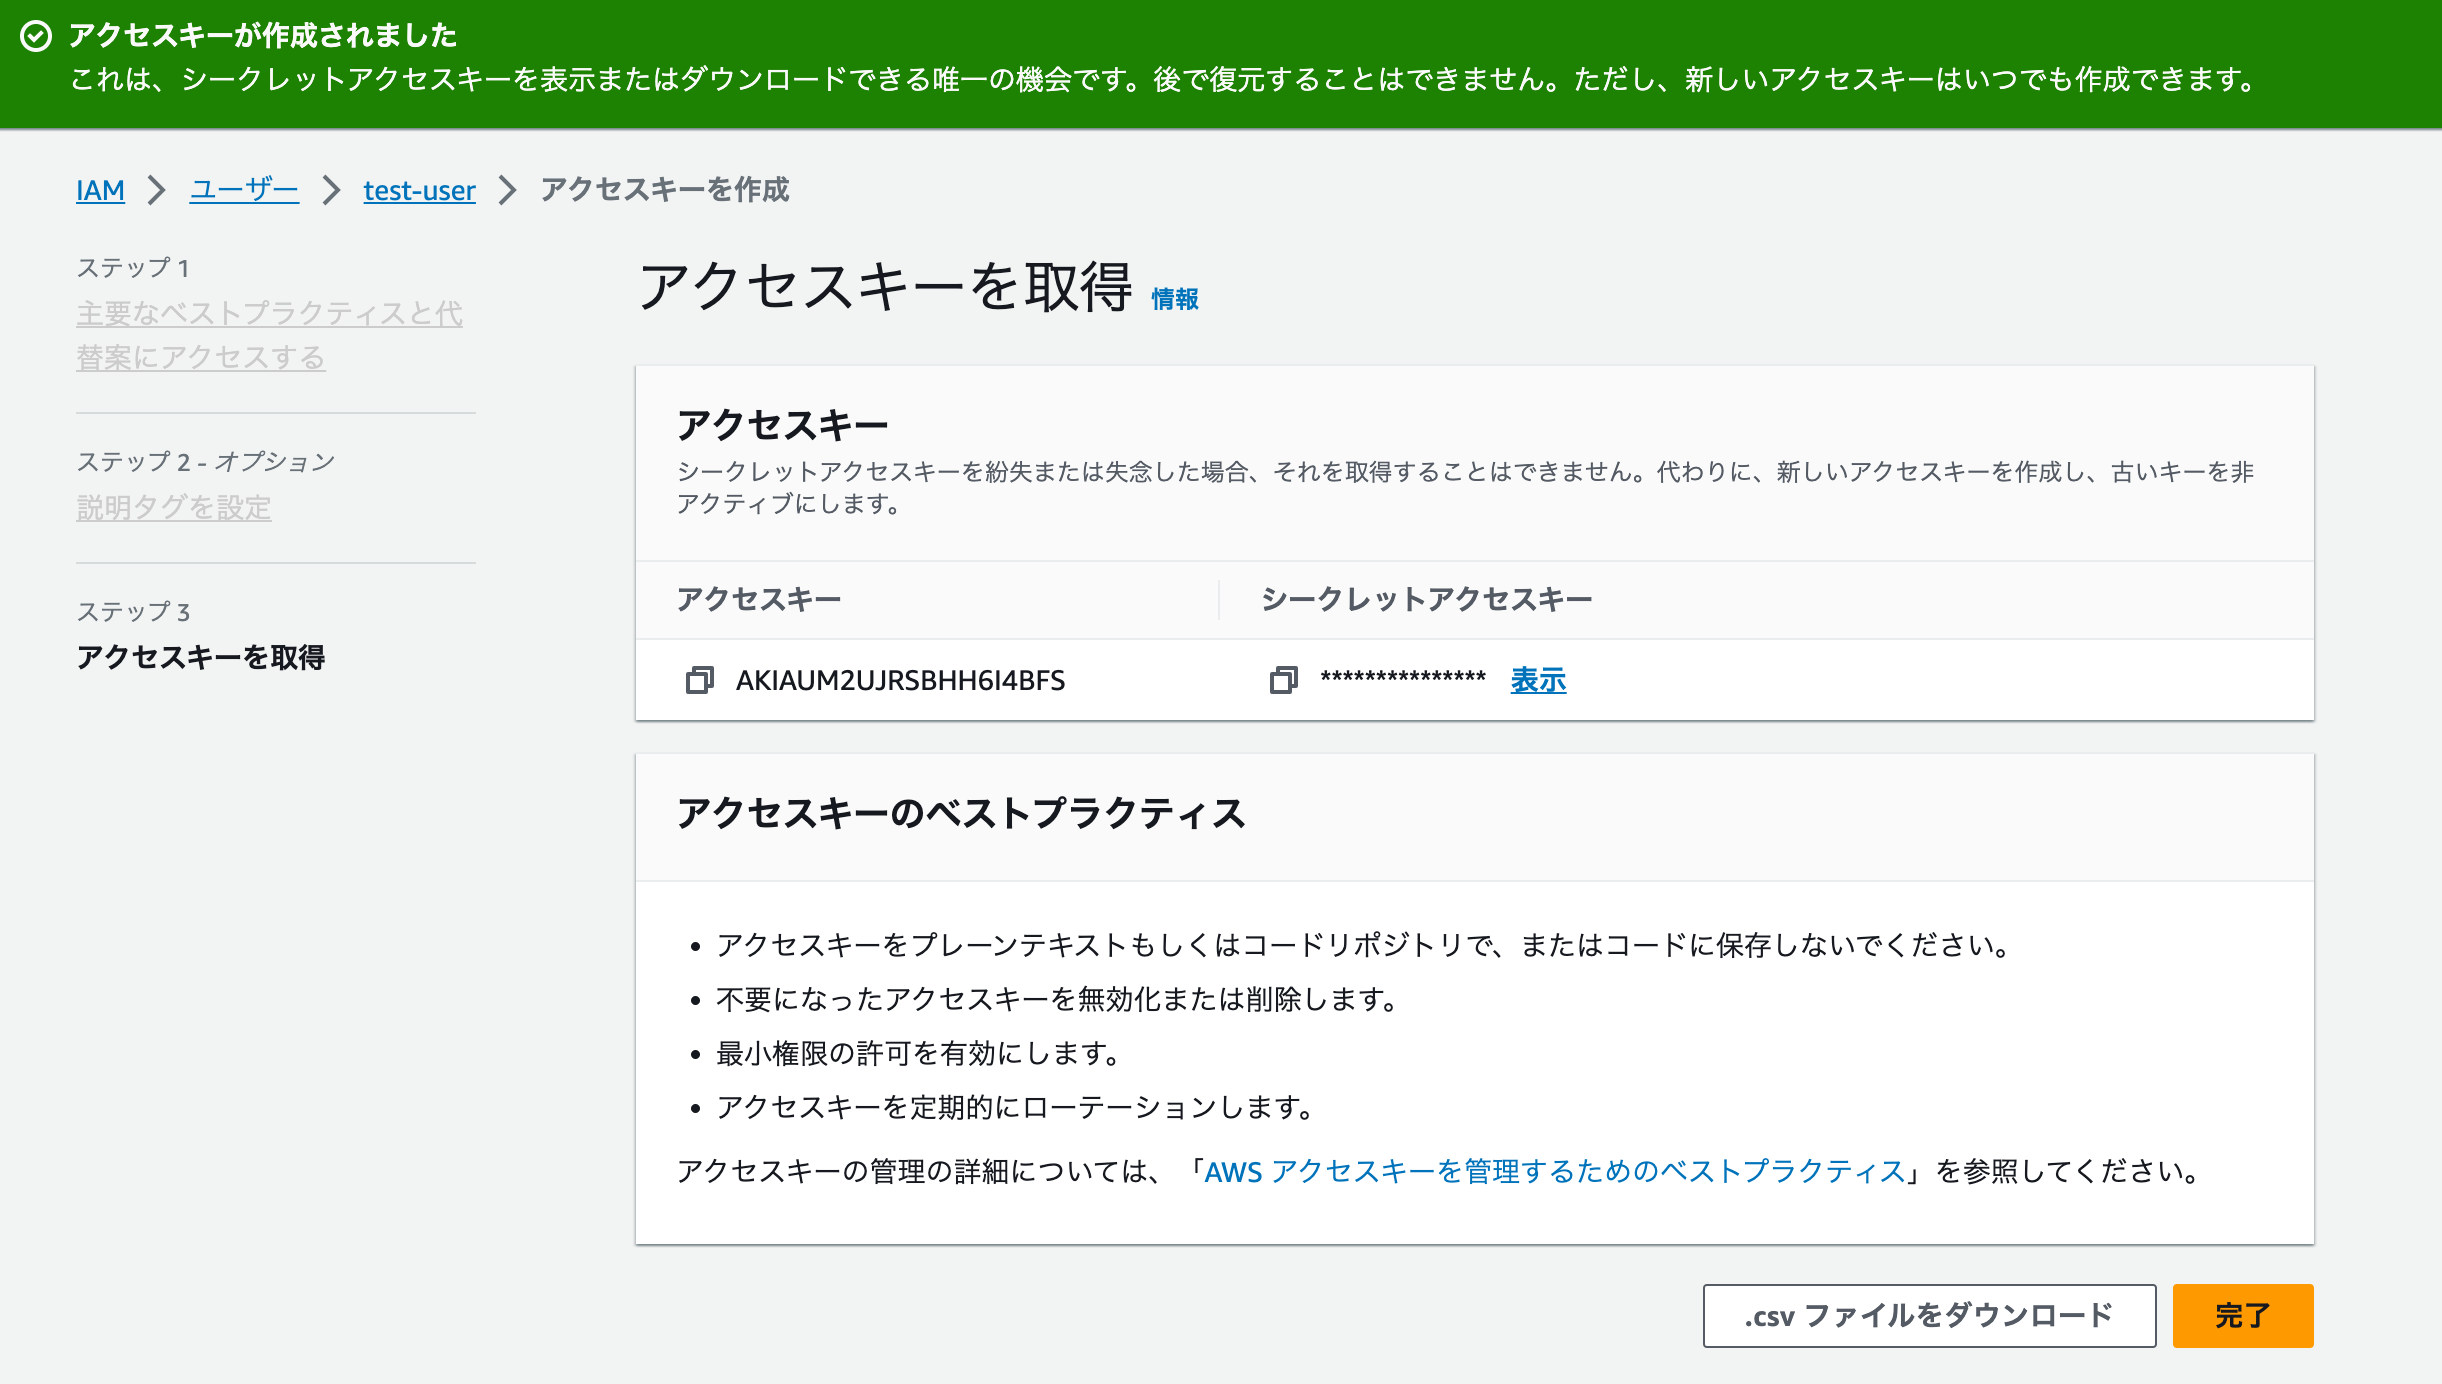Open AWS access key best practices link

tap(1554, 1172)
